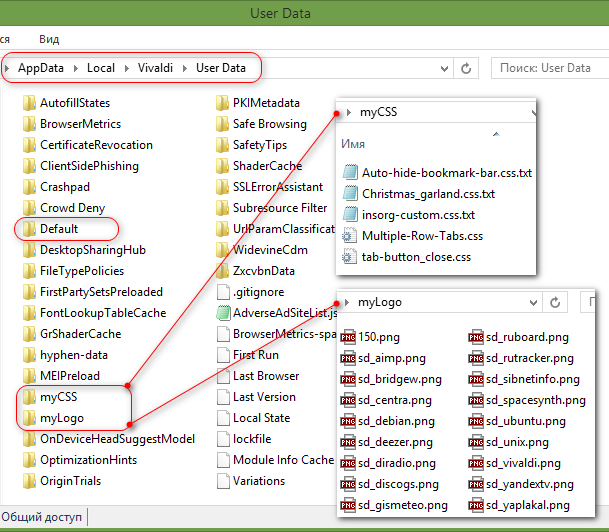609x532 pixels.
Task: Click the Christmas_garland.css.txt file icon
Action: pyautogui.click(x=349, y=194)
